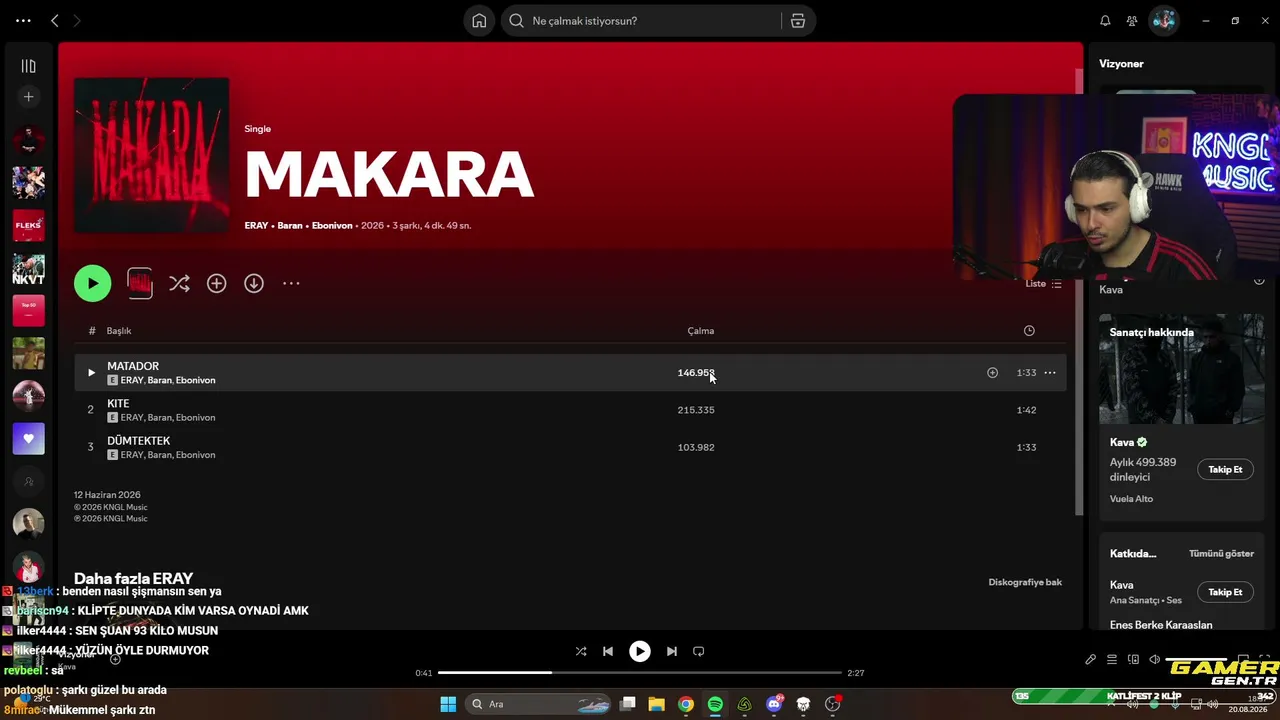Open Task View on the taskbar
The width and height of the screenshot is (1280, 720).
click(x=628, y=704)
